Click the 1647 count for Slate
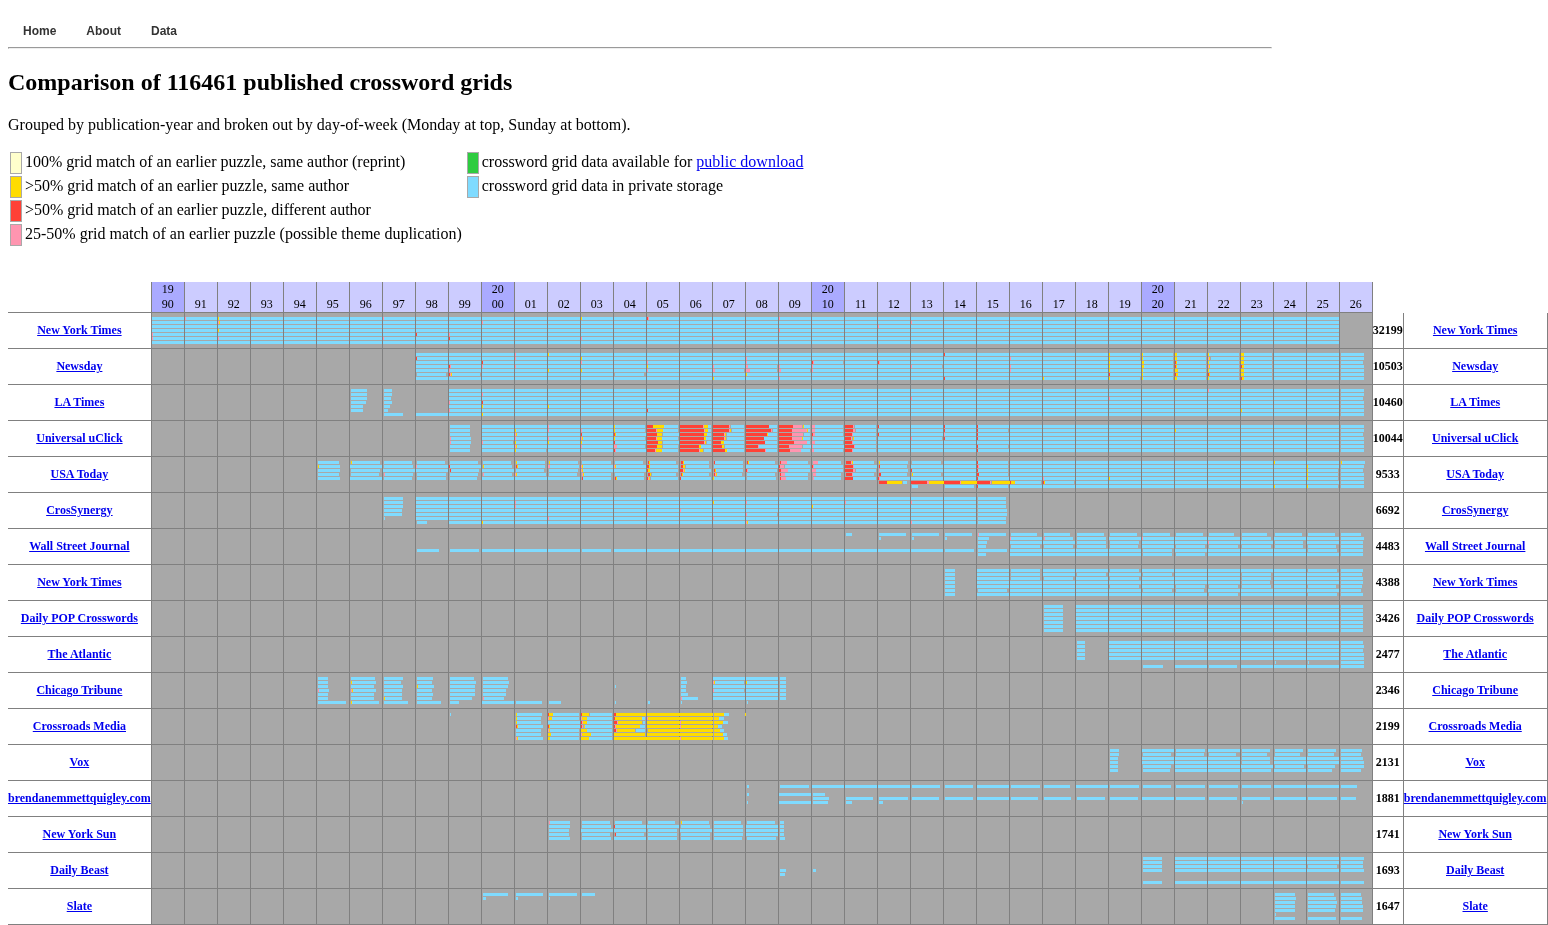This screenshot has height=925, width=1548. pos(1388,906)
